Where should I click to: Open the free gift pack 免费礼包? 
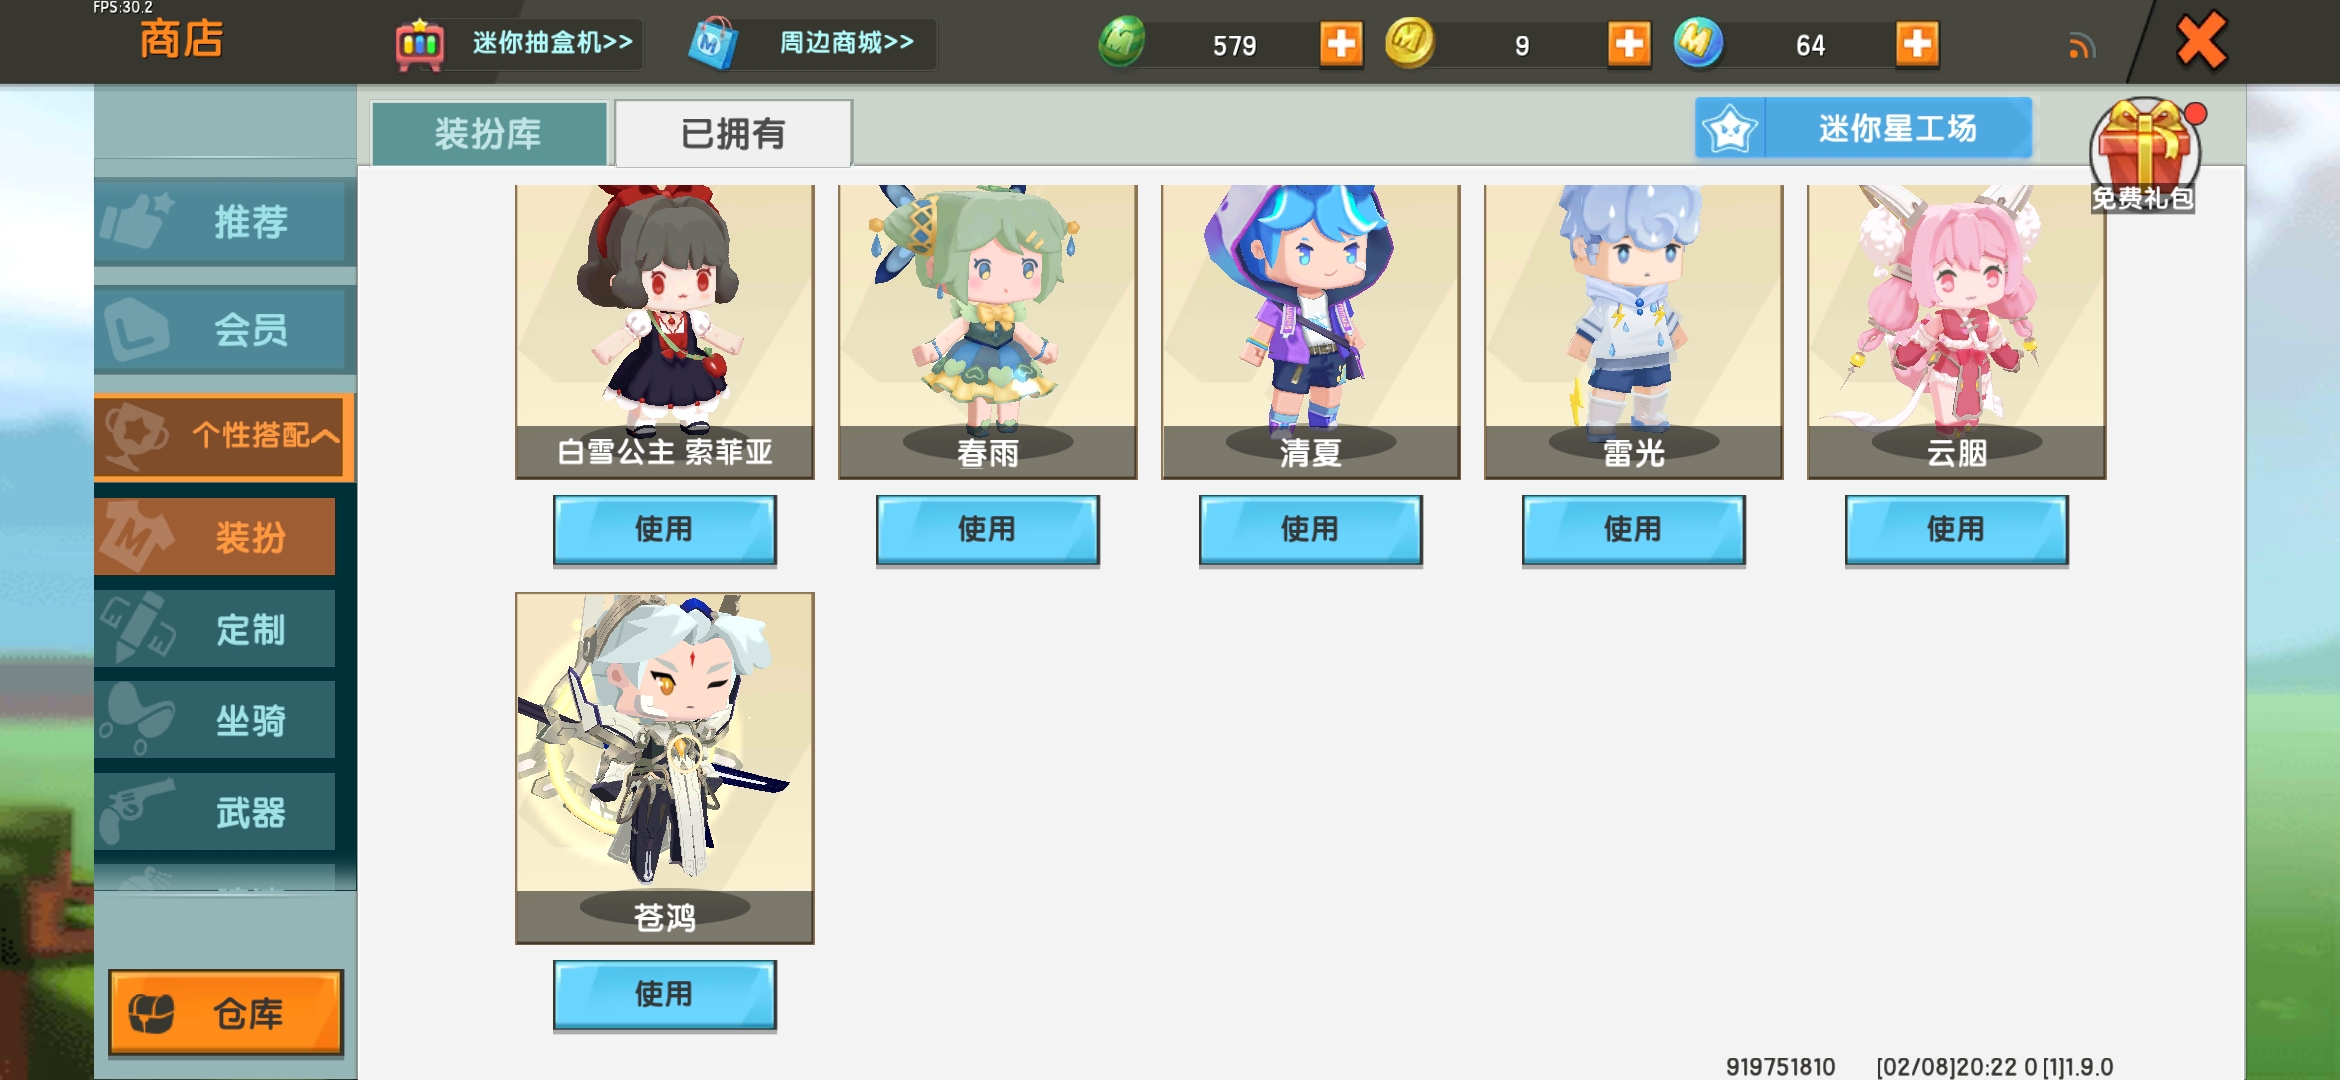2144,155
